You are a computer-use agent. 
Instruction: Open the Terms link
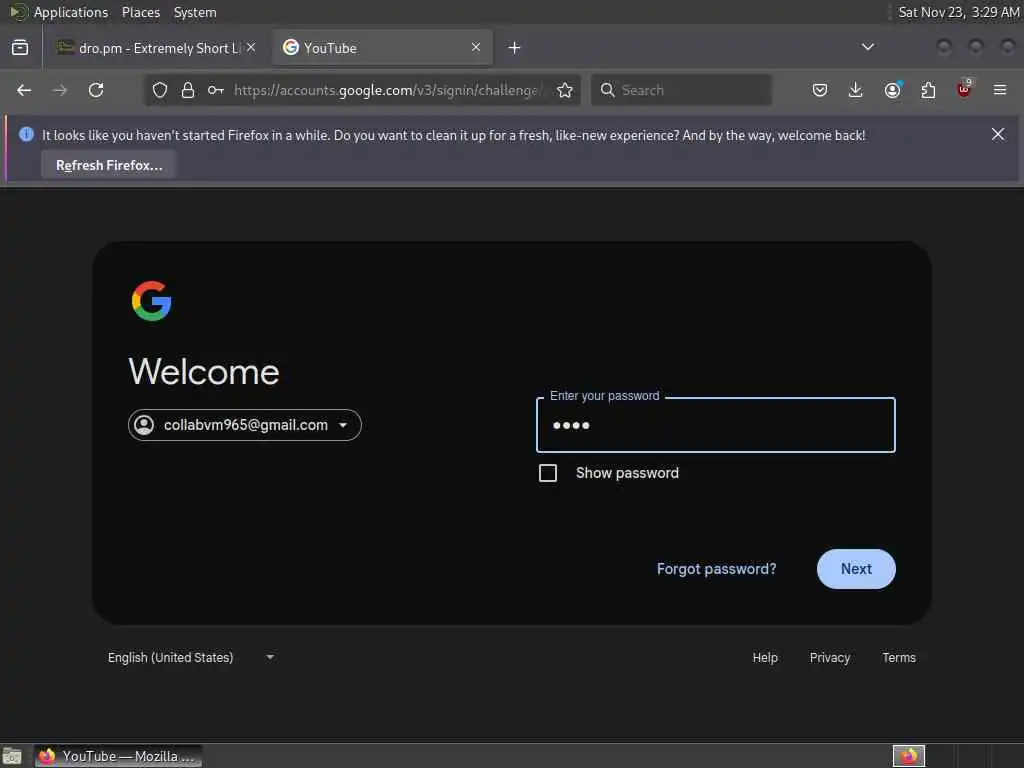tap(899, 658)
